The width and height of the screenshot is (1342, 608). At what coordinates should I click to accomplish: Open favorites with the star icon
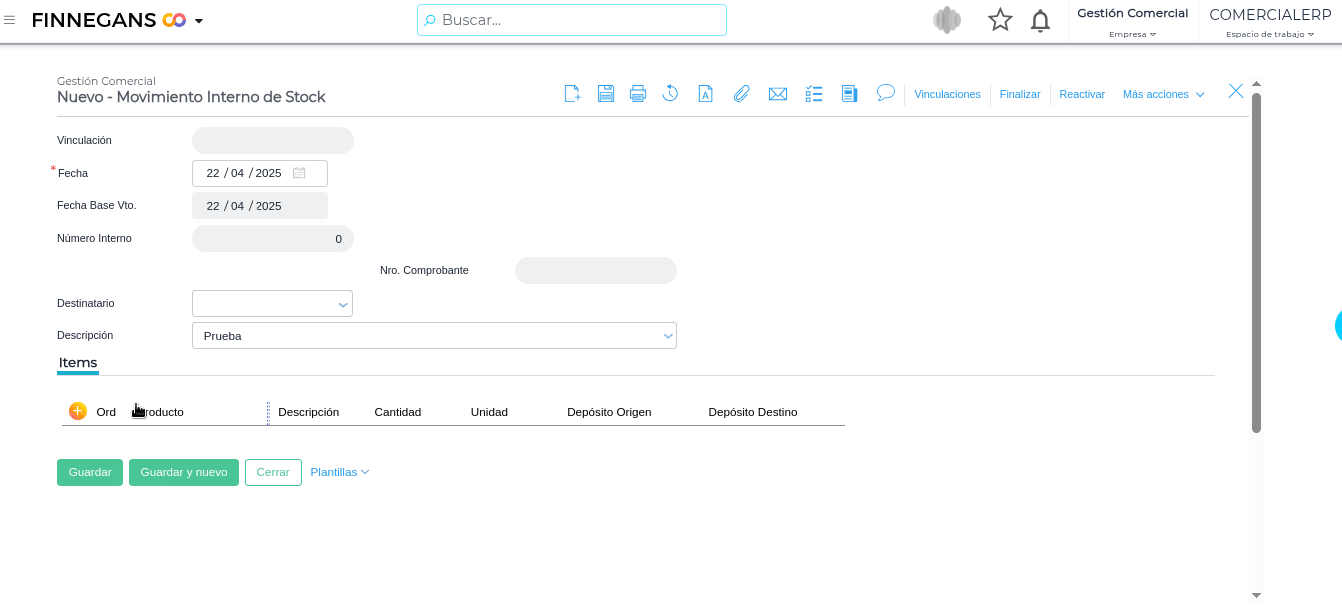click(1000, 20)
